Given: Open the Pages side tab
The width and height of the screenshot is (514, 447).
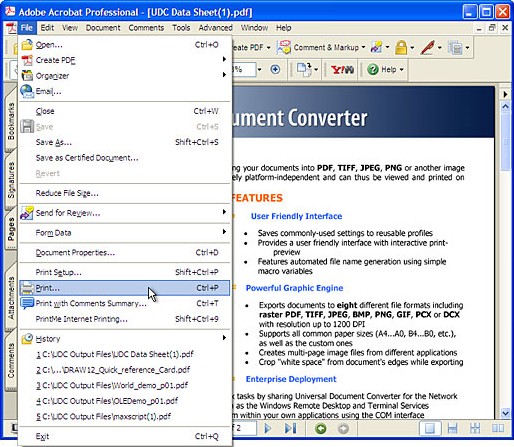Looking at the screenshot, I should (11, 229).
